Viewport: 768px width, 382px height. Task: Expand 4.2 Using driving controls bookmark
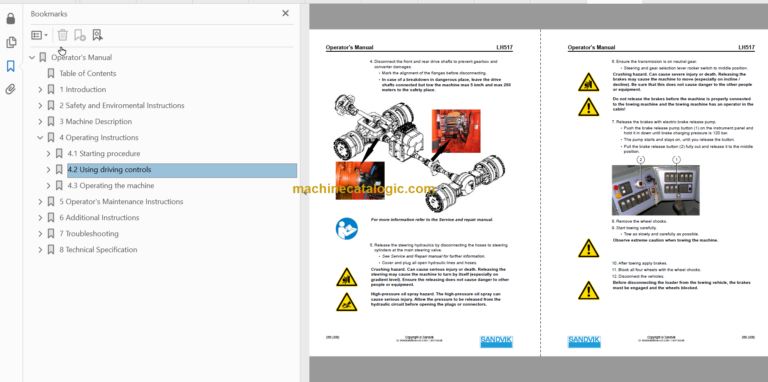tap(48, 170)
